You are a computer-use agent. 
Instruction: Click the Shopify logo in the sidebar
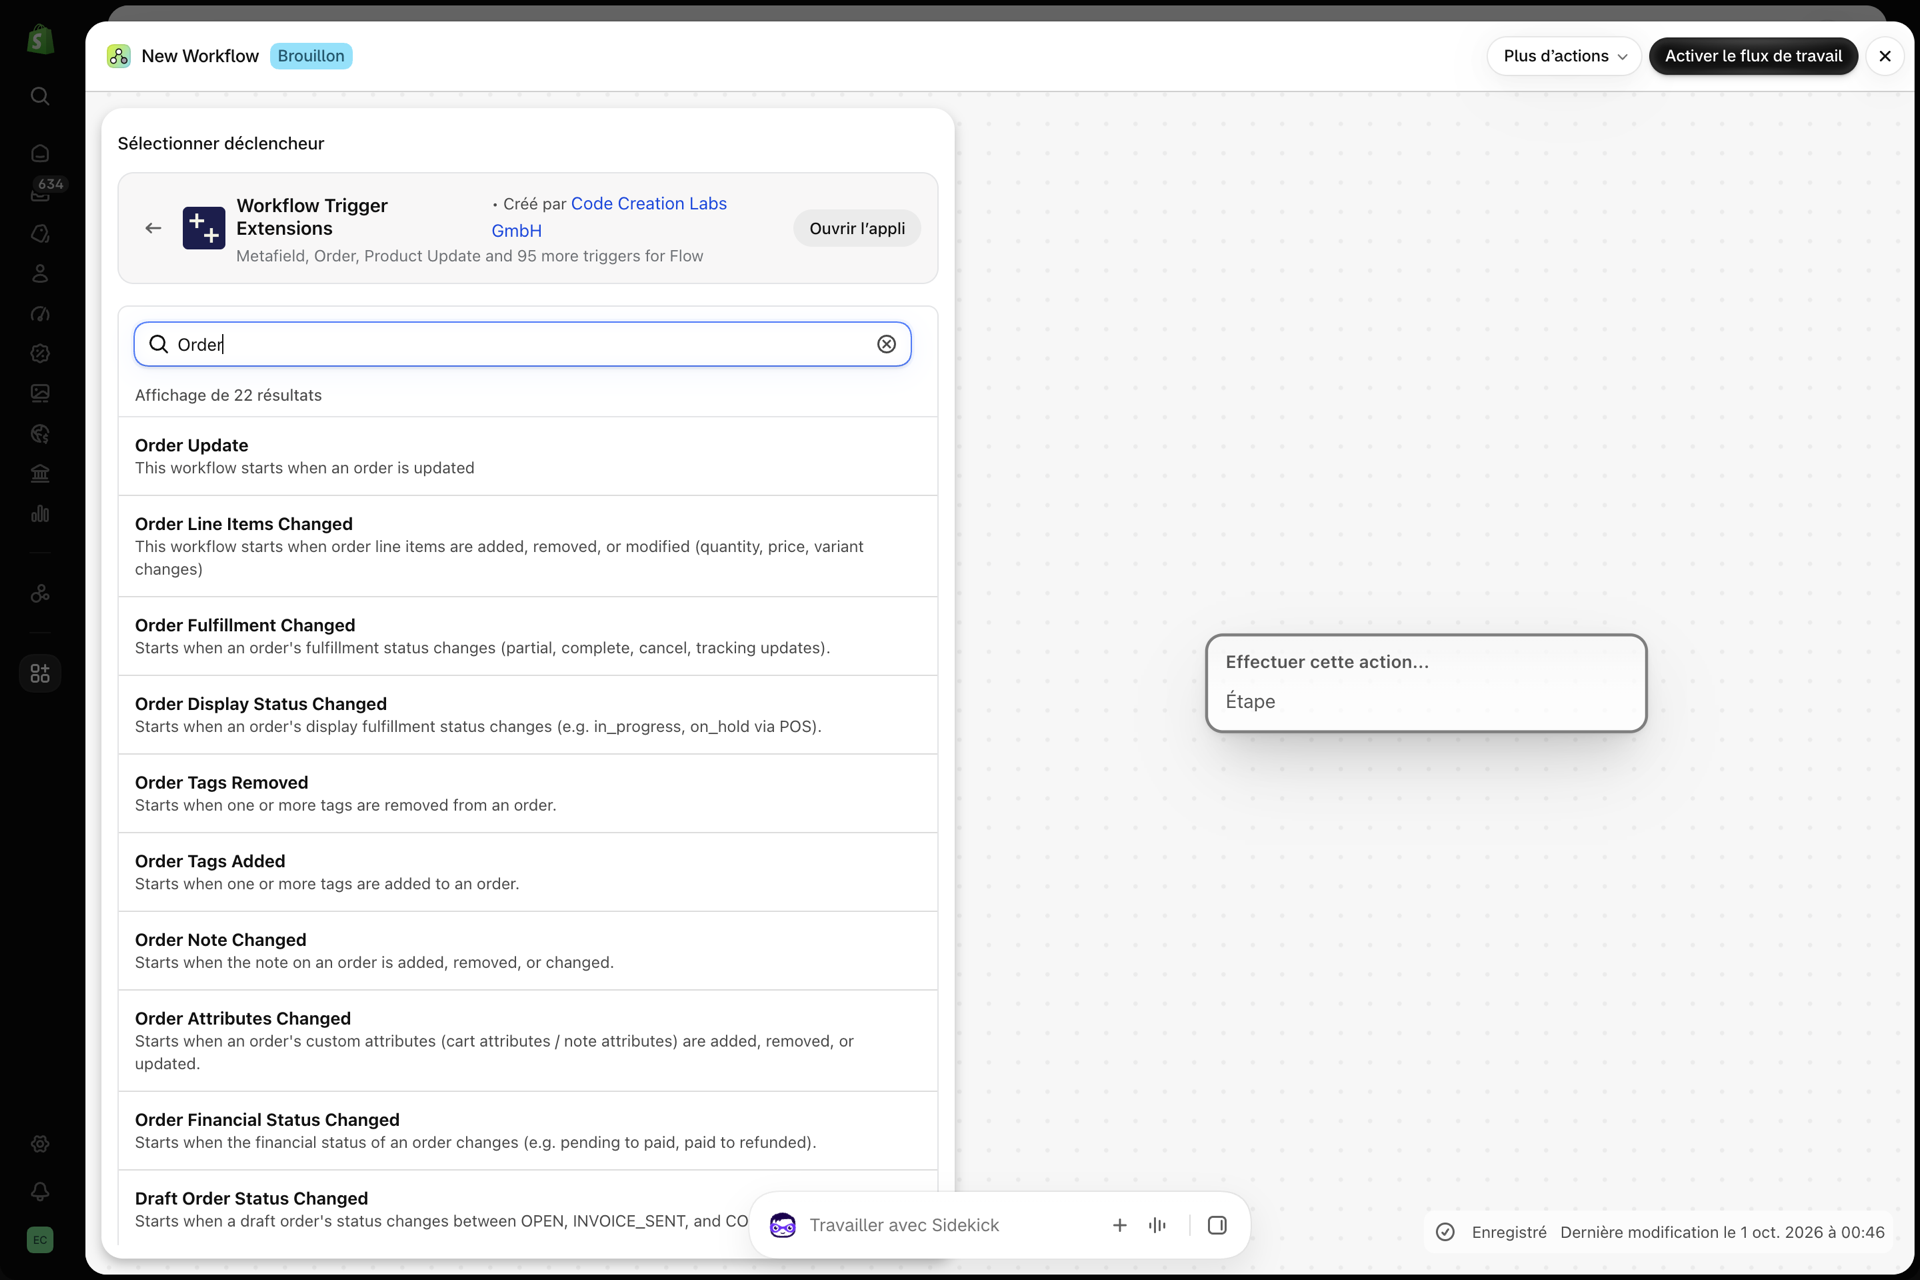pos(40,40)
